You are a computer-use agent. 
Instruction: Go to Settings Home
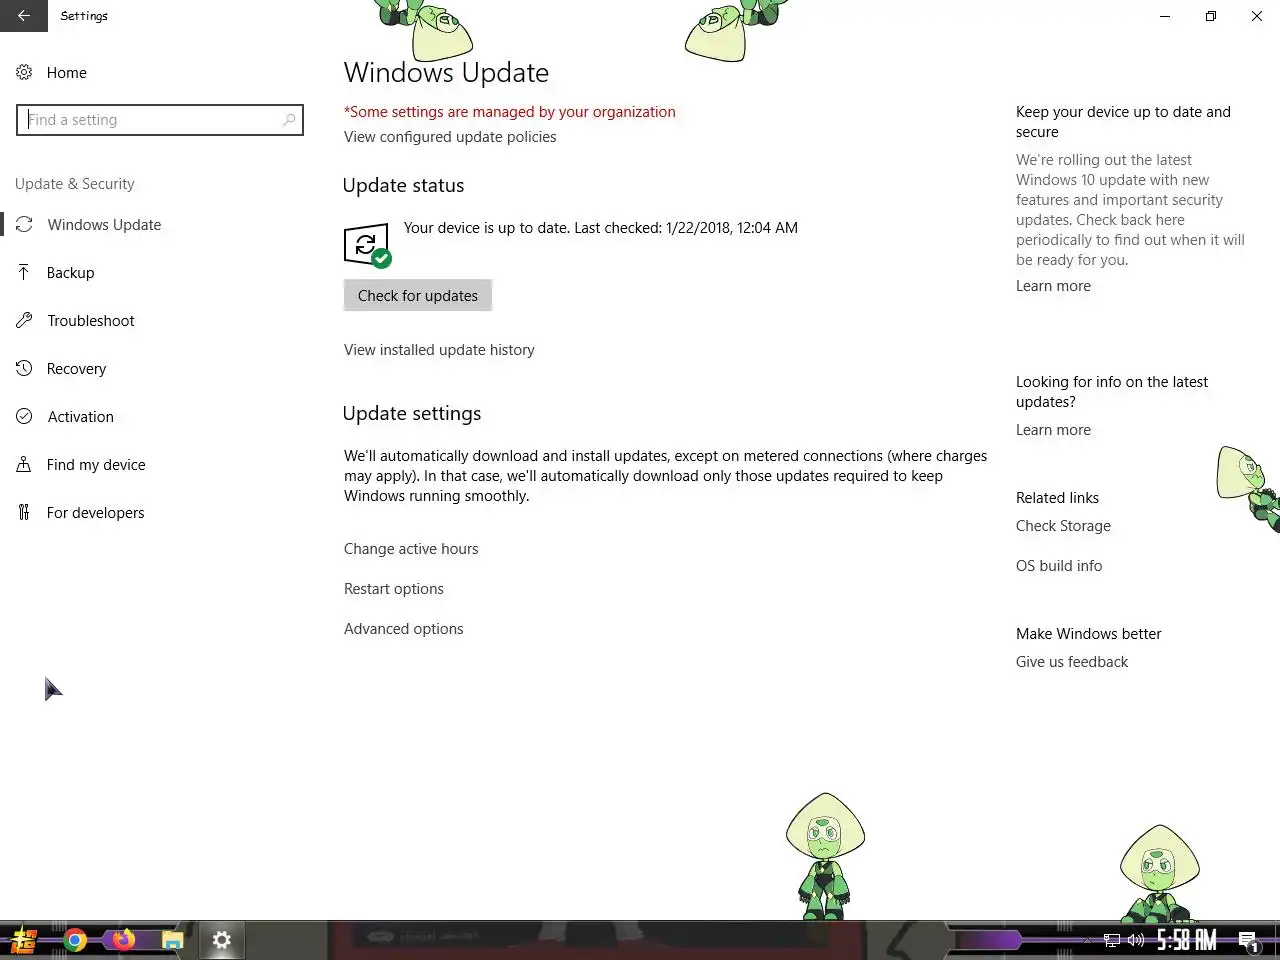click(67, 73)
